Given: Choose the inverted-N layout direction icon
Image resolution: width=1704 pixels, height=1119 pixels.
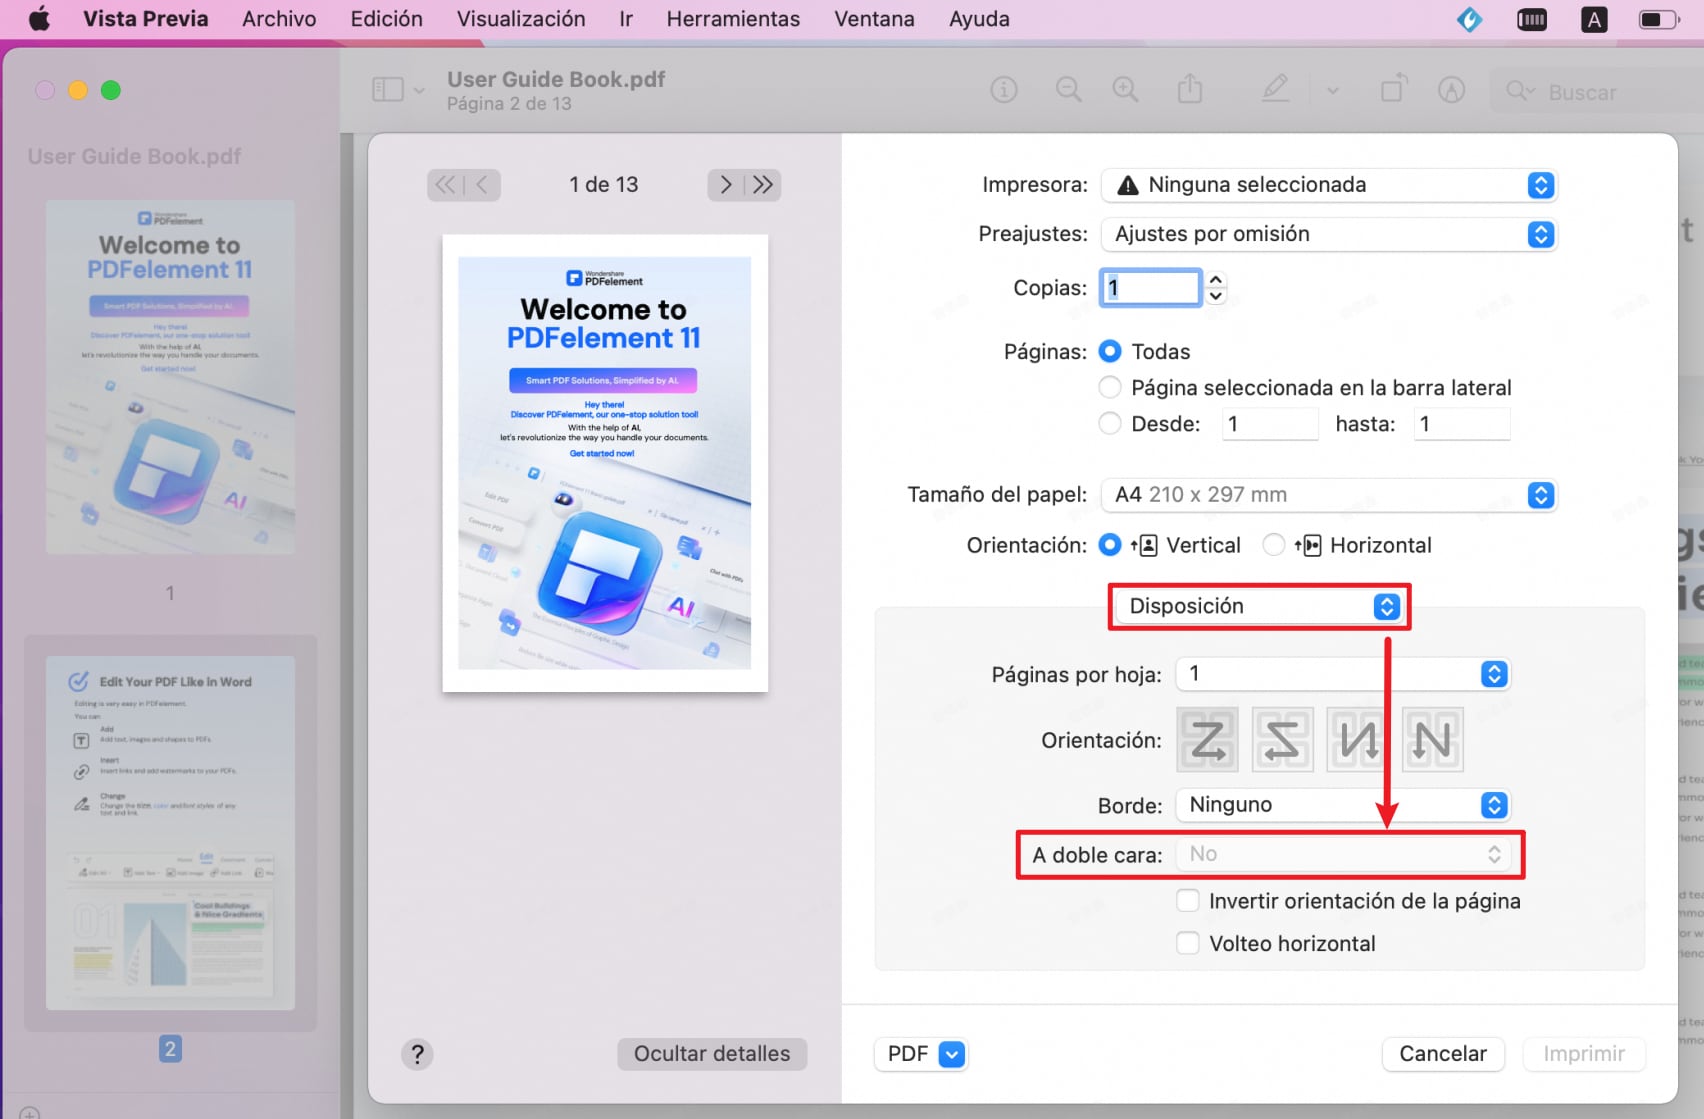Looking at the screenshot, I should (1358, 740).
